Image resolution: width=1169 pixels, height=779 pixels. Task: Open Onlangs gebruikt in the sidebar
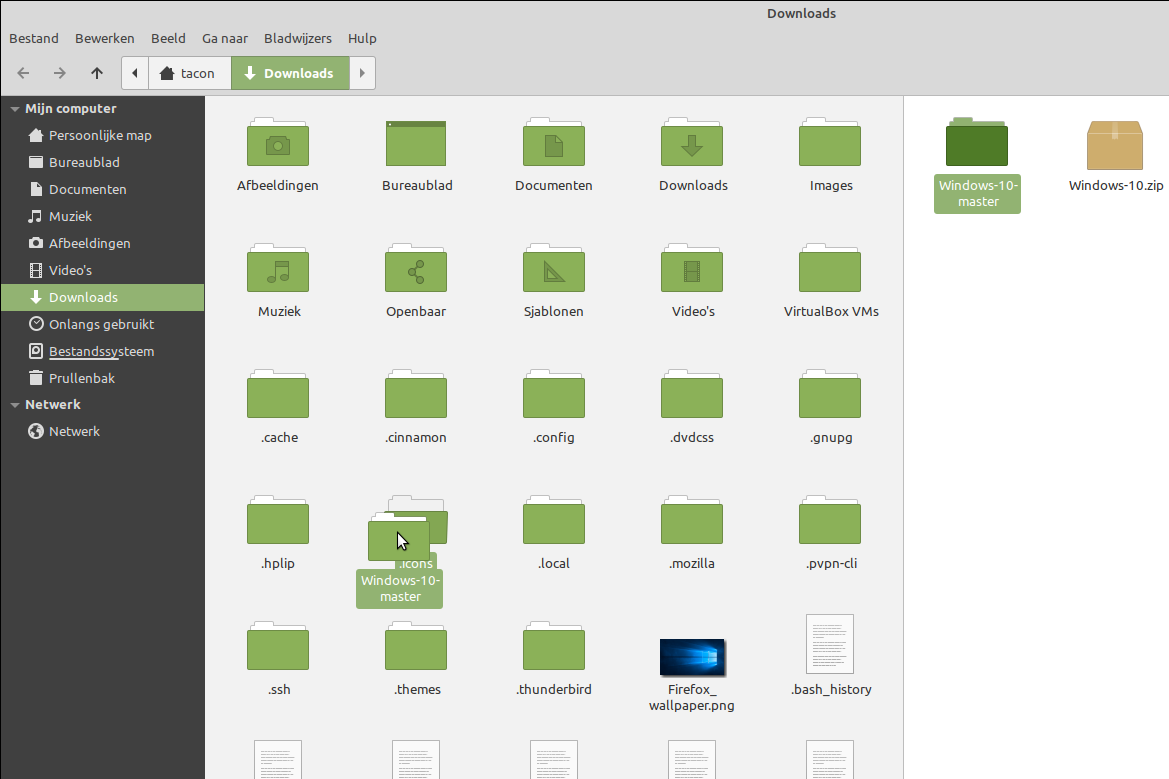[x=101, y=324]
